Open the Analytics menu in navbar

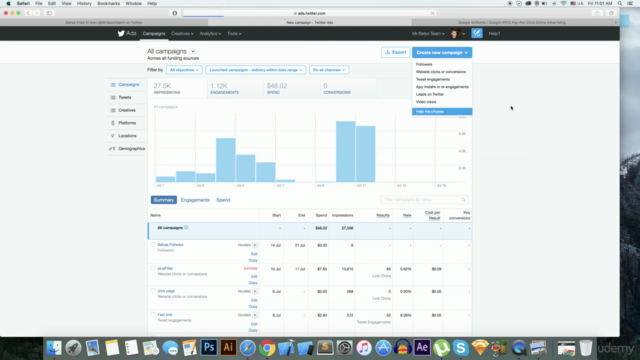coord(210,33)
